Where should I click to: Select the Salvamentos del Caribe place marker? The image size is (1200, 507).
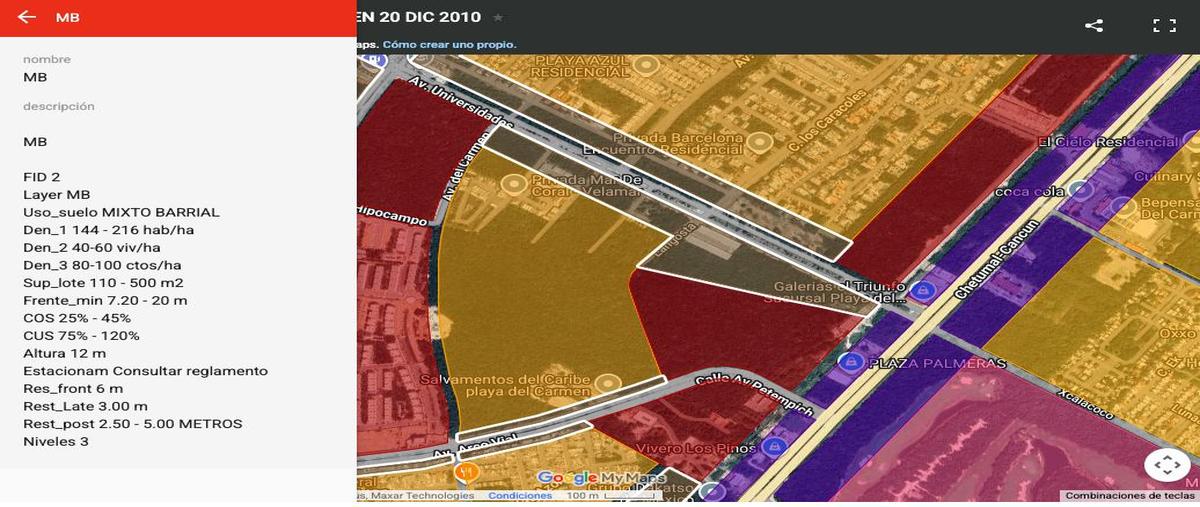click(606, 382)
